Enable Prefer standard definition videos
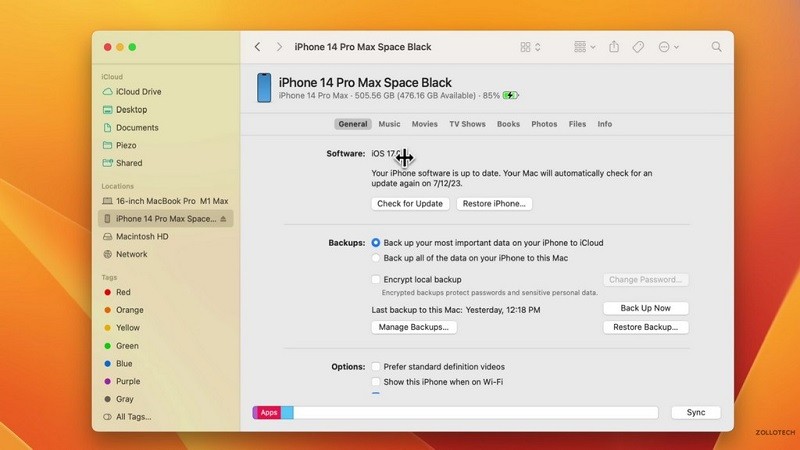The height and width of the screenshot is (450, 800). click(x=376, y=367)
